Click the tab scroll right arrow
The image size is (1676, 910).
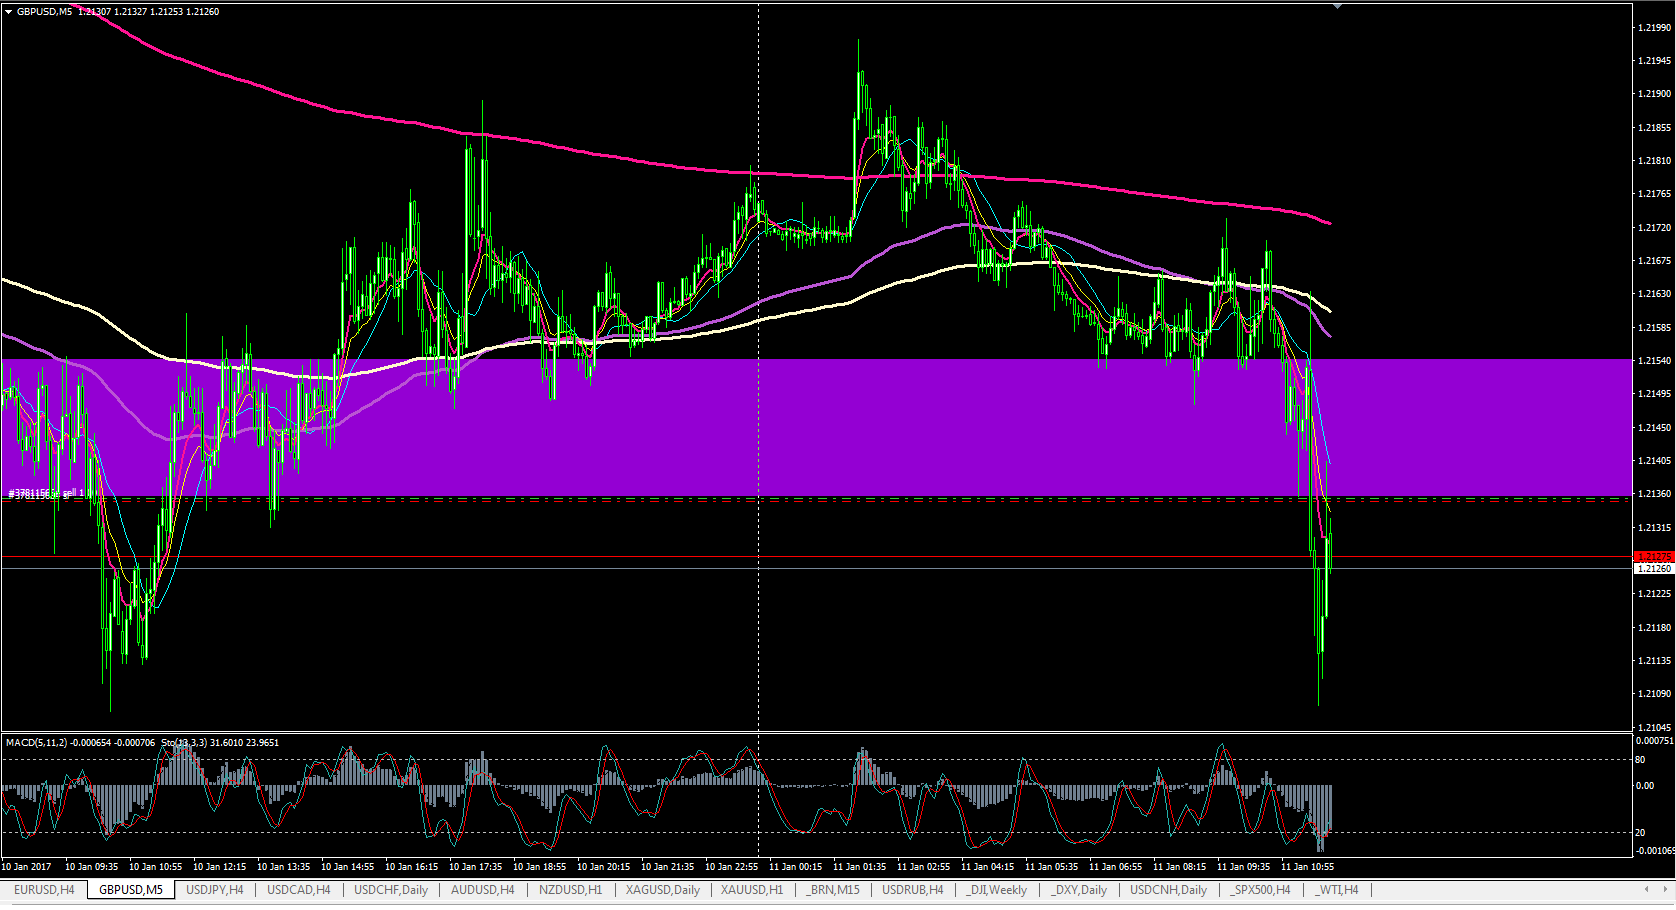[1664, 889]
